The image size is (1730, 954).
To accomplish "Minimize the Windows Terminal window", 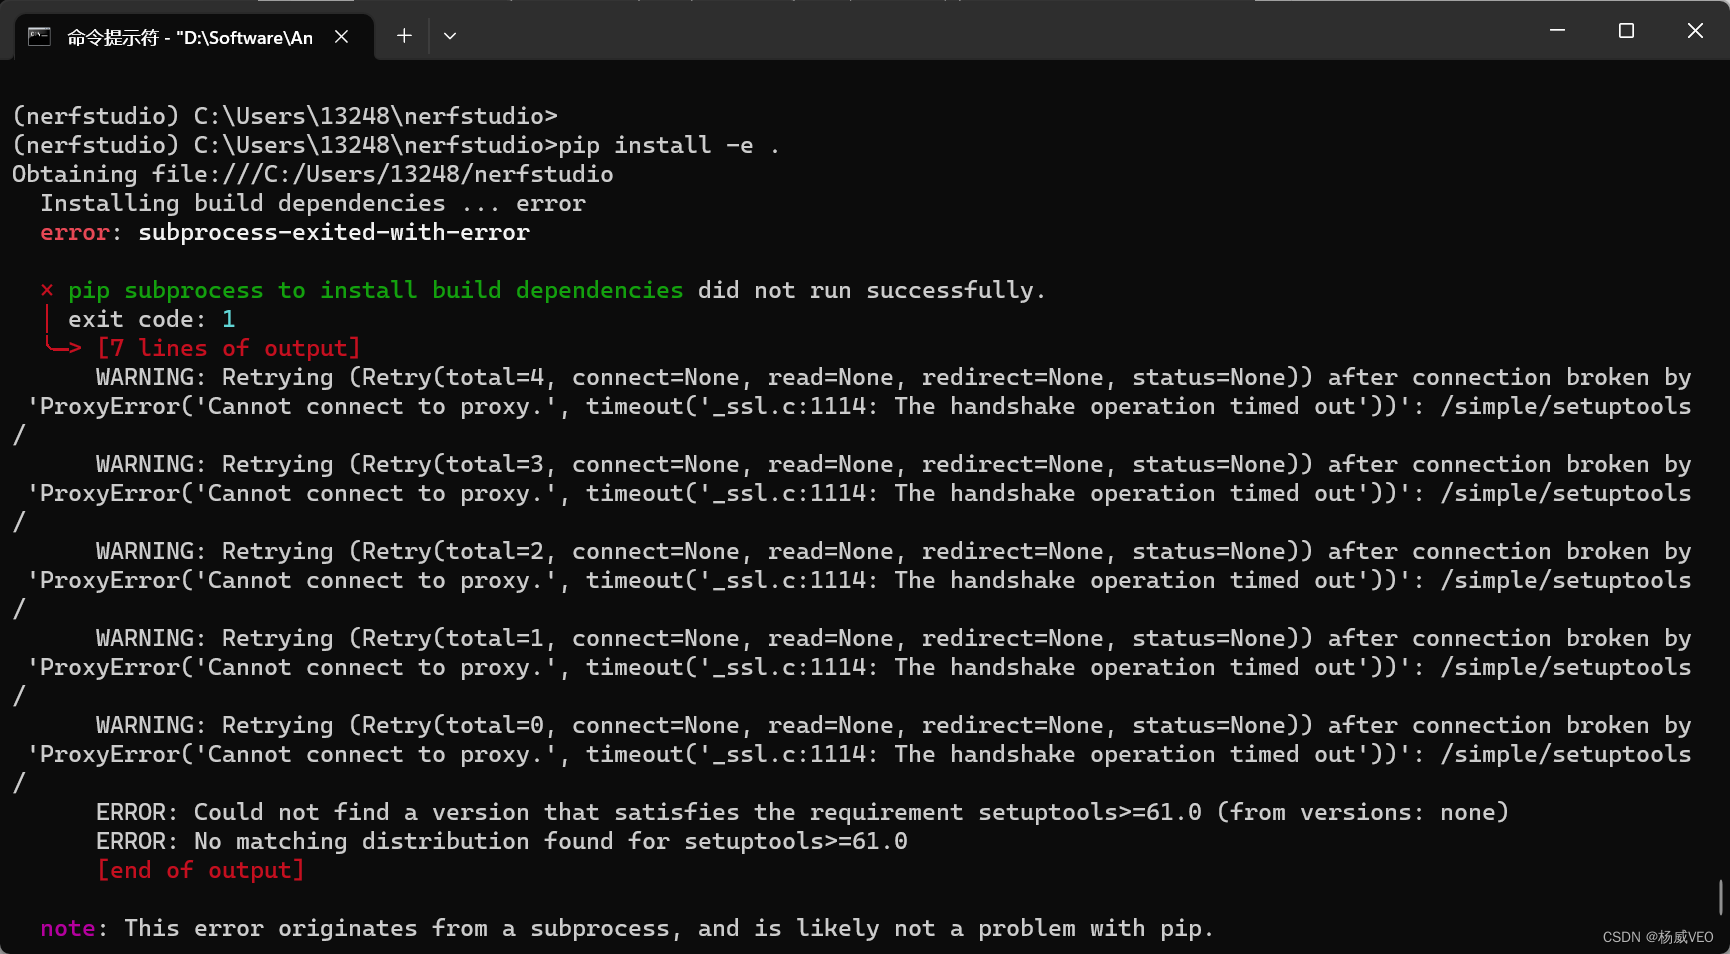I will (x=1556, y=30).
